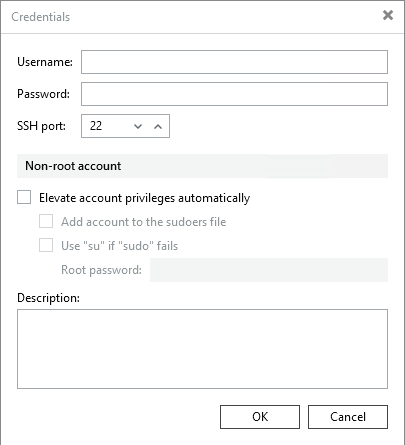Click the Credentials title text
The width and height of the screenshot is (405, 445).
[x=41, y=17]
